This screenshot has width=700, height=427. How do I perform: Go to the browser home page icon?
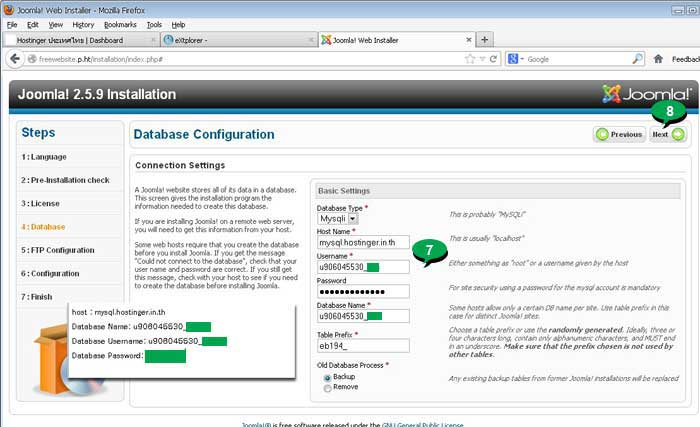(658, 59)
